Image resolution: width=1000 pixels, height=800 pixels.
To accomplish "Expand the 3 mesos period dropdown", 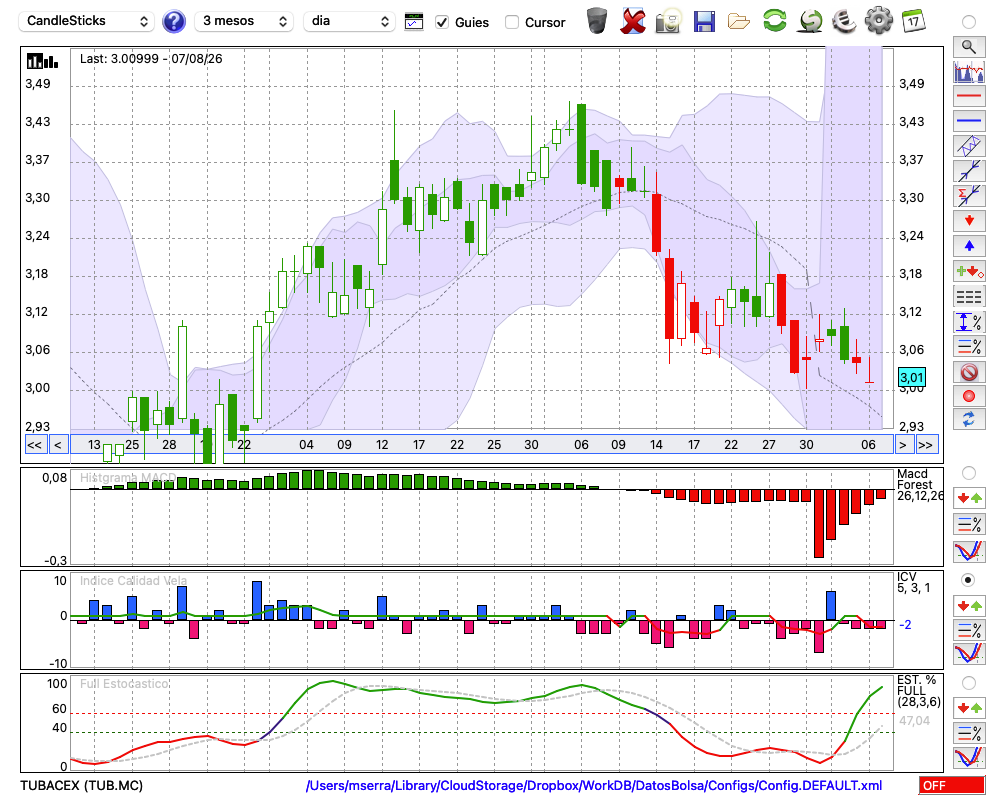I will tap(244, 21).
